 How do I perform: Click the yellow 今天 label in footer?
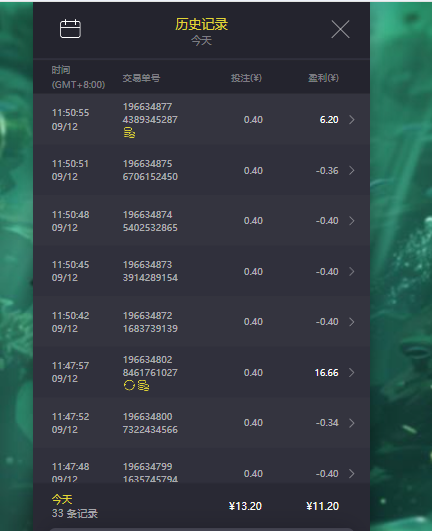click(x=62, y=499)
